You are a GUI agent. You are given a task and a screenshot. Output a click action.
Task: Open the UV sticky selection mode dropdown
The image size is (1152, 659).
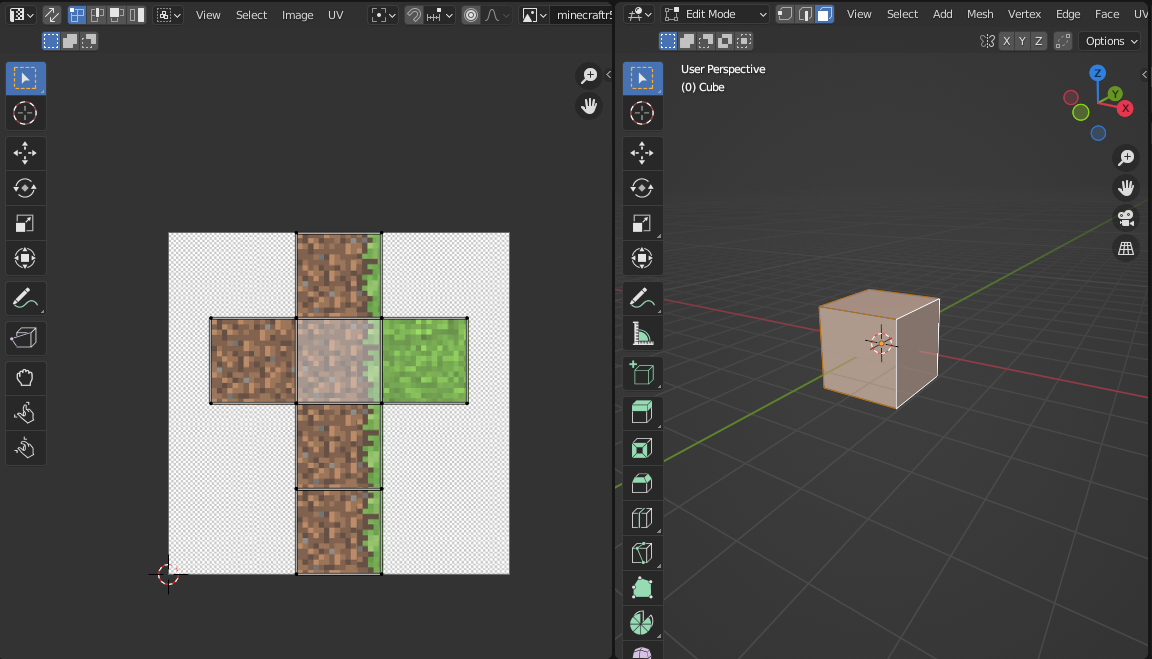tap(169, 15)
